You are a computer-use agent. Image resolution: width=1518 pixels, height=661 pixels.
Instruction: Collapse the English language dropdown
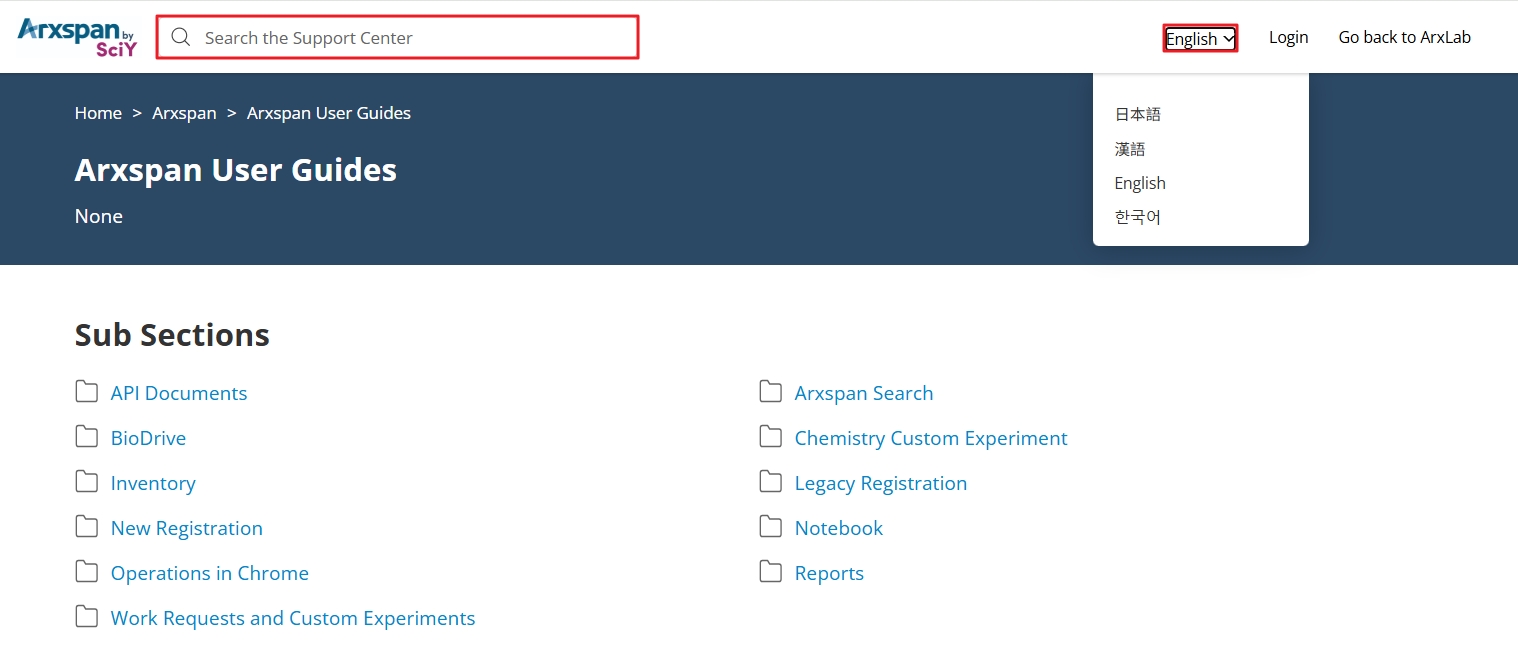pyautogui.click(x=1200, y=39)
